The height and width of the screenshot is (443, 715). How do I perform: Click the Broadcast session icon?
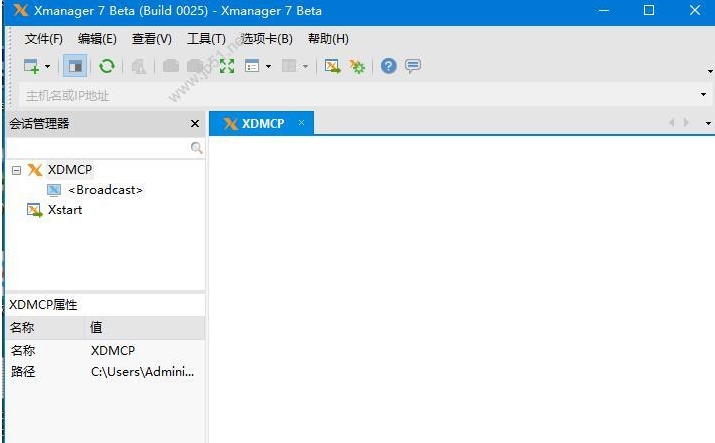point(54,190)
